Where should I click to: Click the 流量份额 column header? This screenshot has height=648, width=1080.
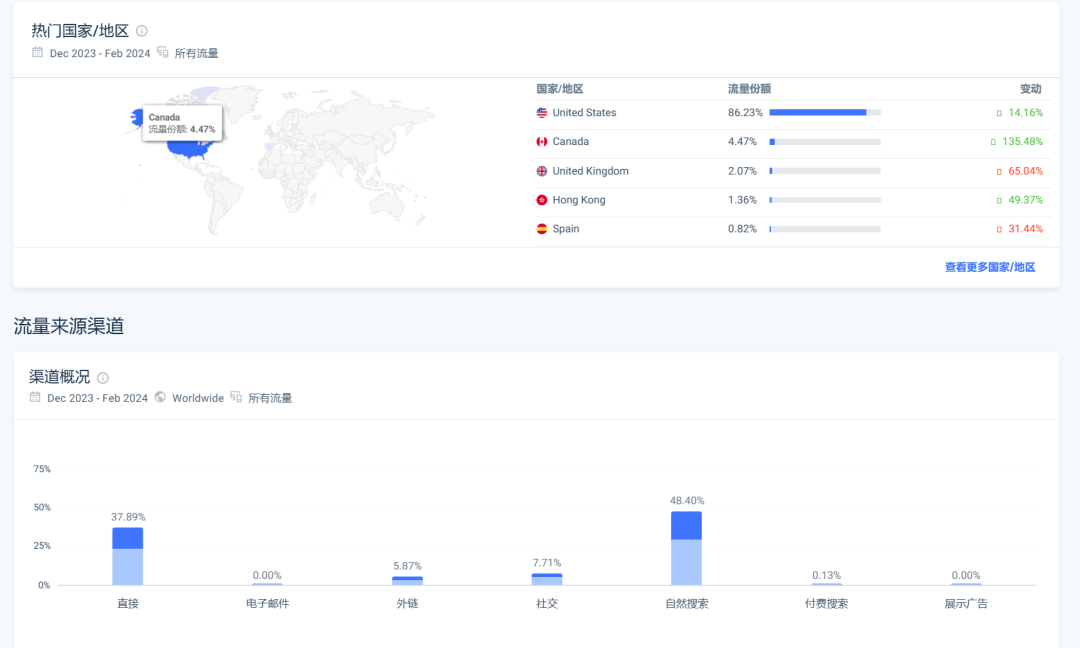point(749,89)
